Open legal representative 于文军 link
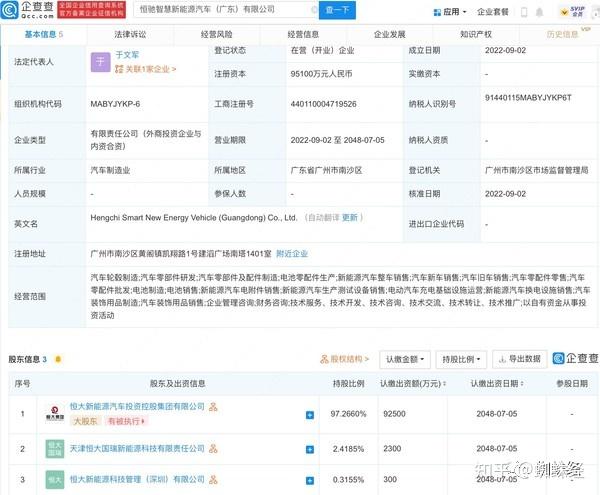 point(127,55)
